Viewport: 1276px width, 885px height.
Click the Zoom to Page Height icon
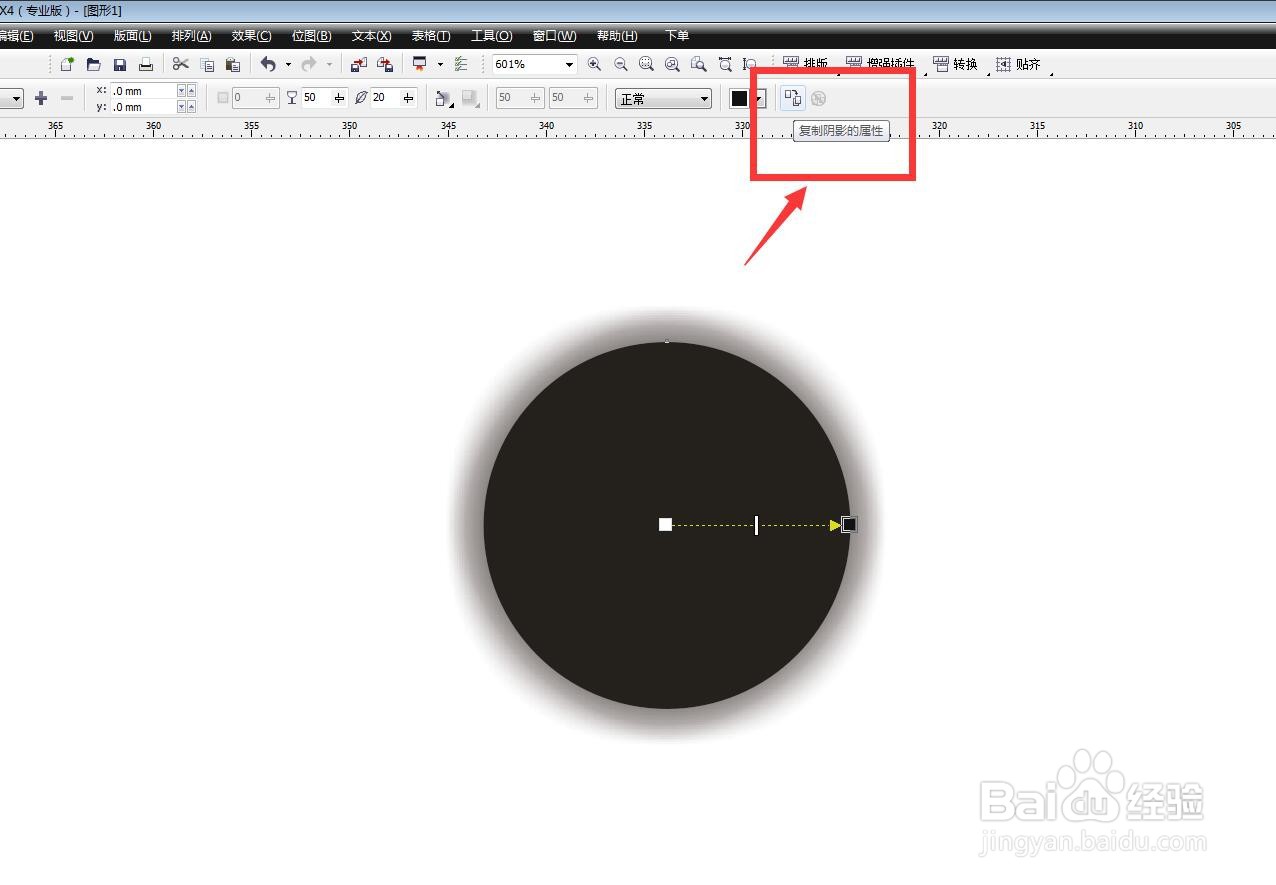[x=749, y=64]
